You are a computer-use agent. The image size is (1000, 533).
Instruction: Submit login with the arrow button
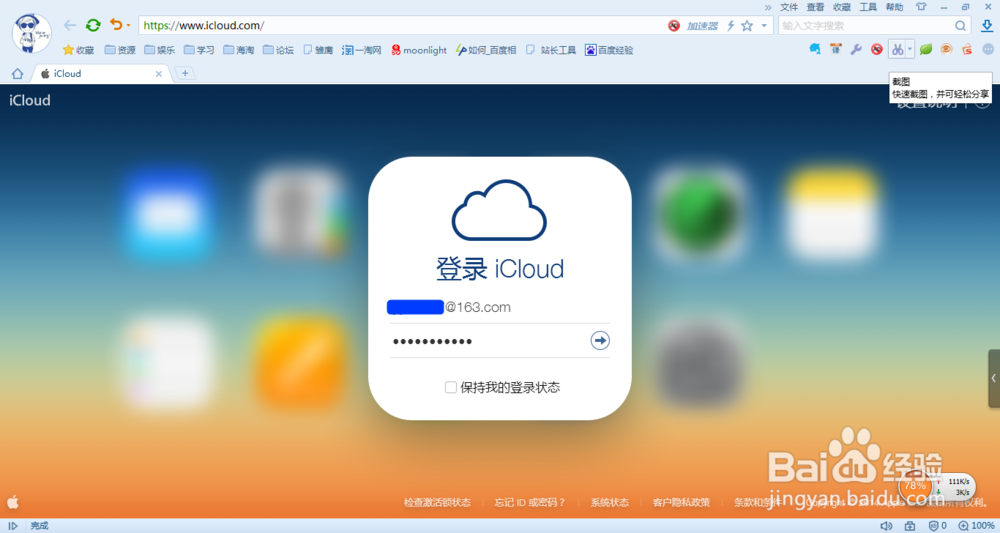[599, 340]
